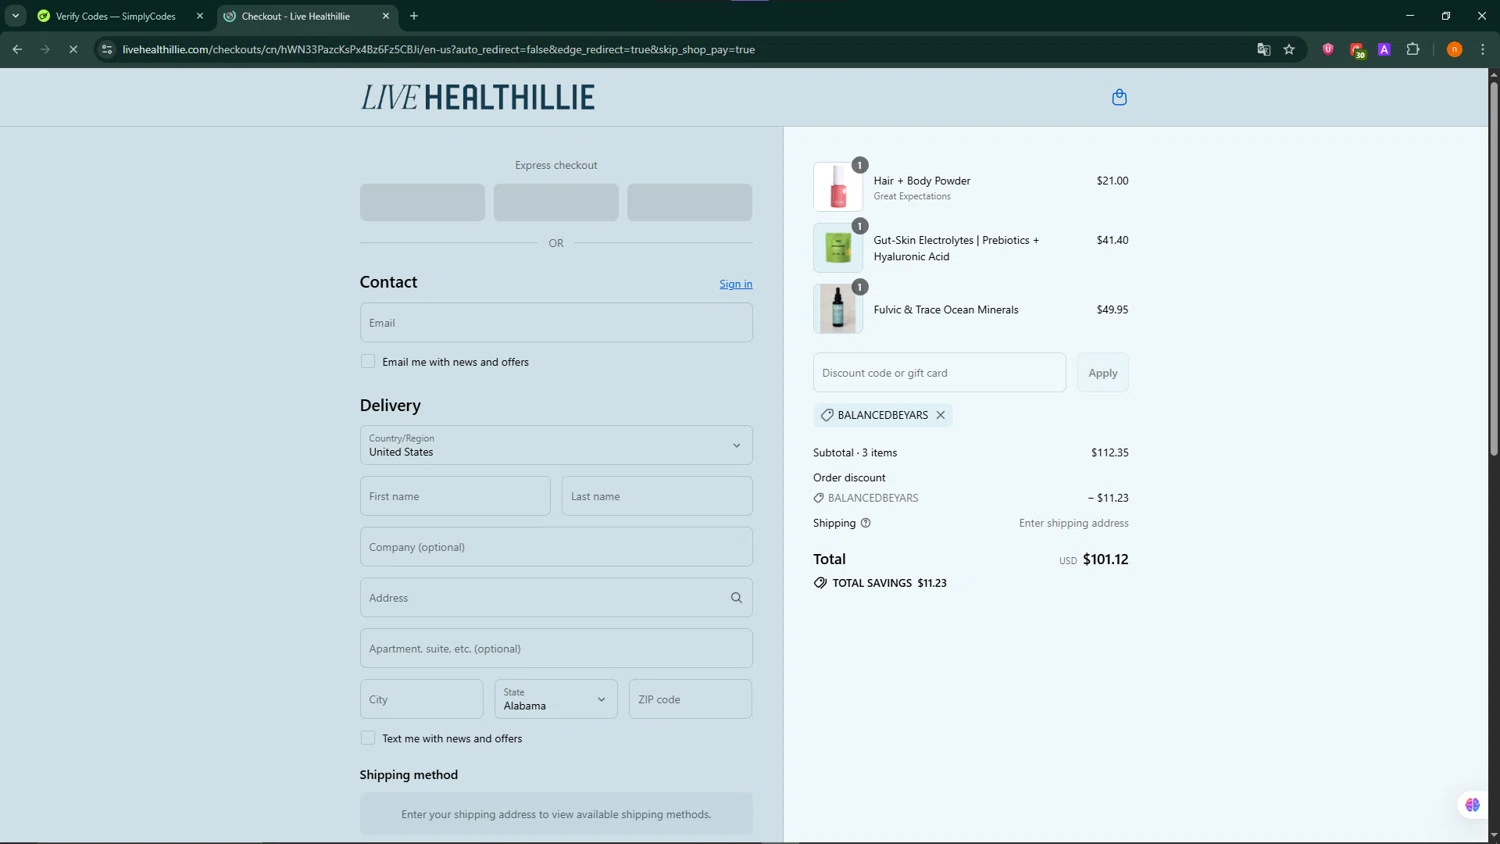
Task: Remove the BALANCEDBEYARS discount code tag
Action: [940, 415]
